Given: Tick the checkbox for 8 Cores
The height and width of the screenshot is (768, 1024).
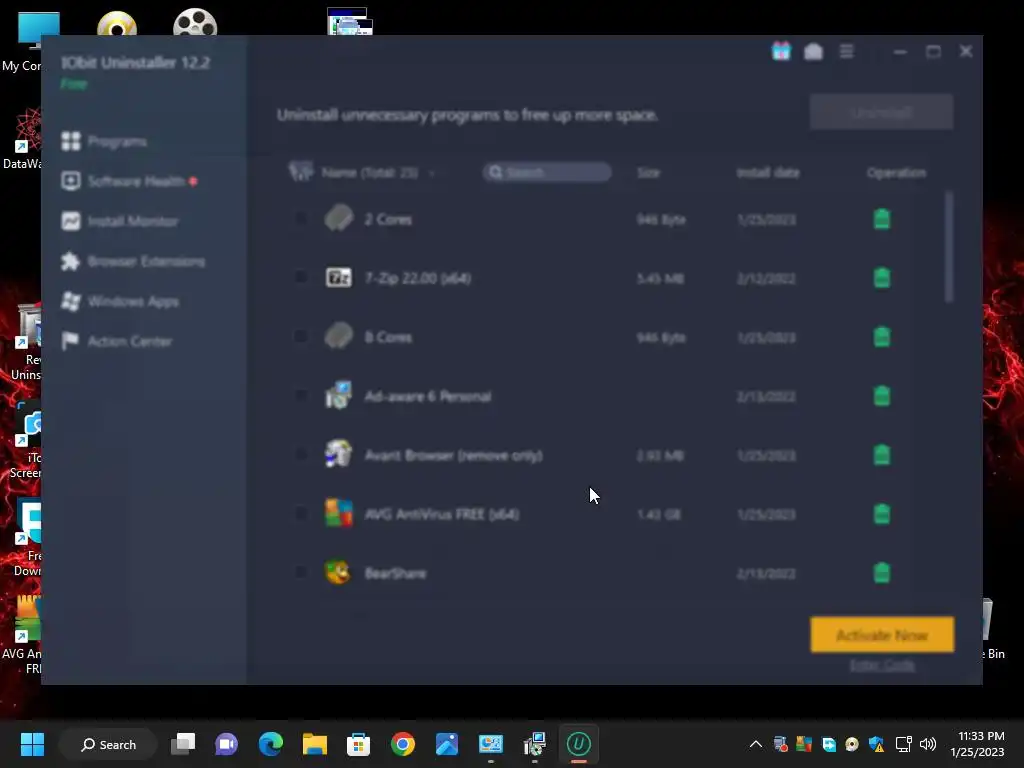Looking at the screenshot, I should click(x=300, y=337).
